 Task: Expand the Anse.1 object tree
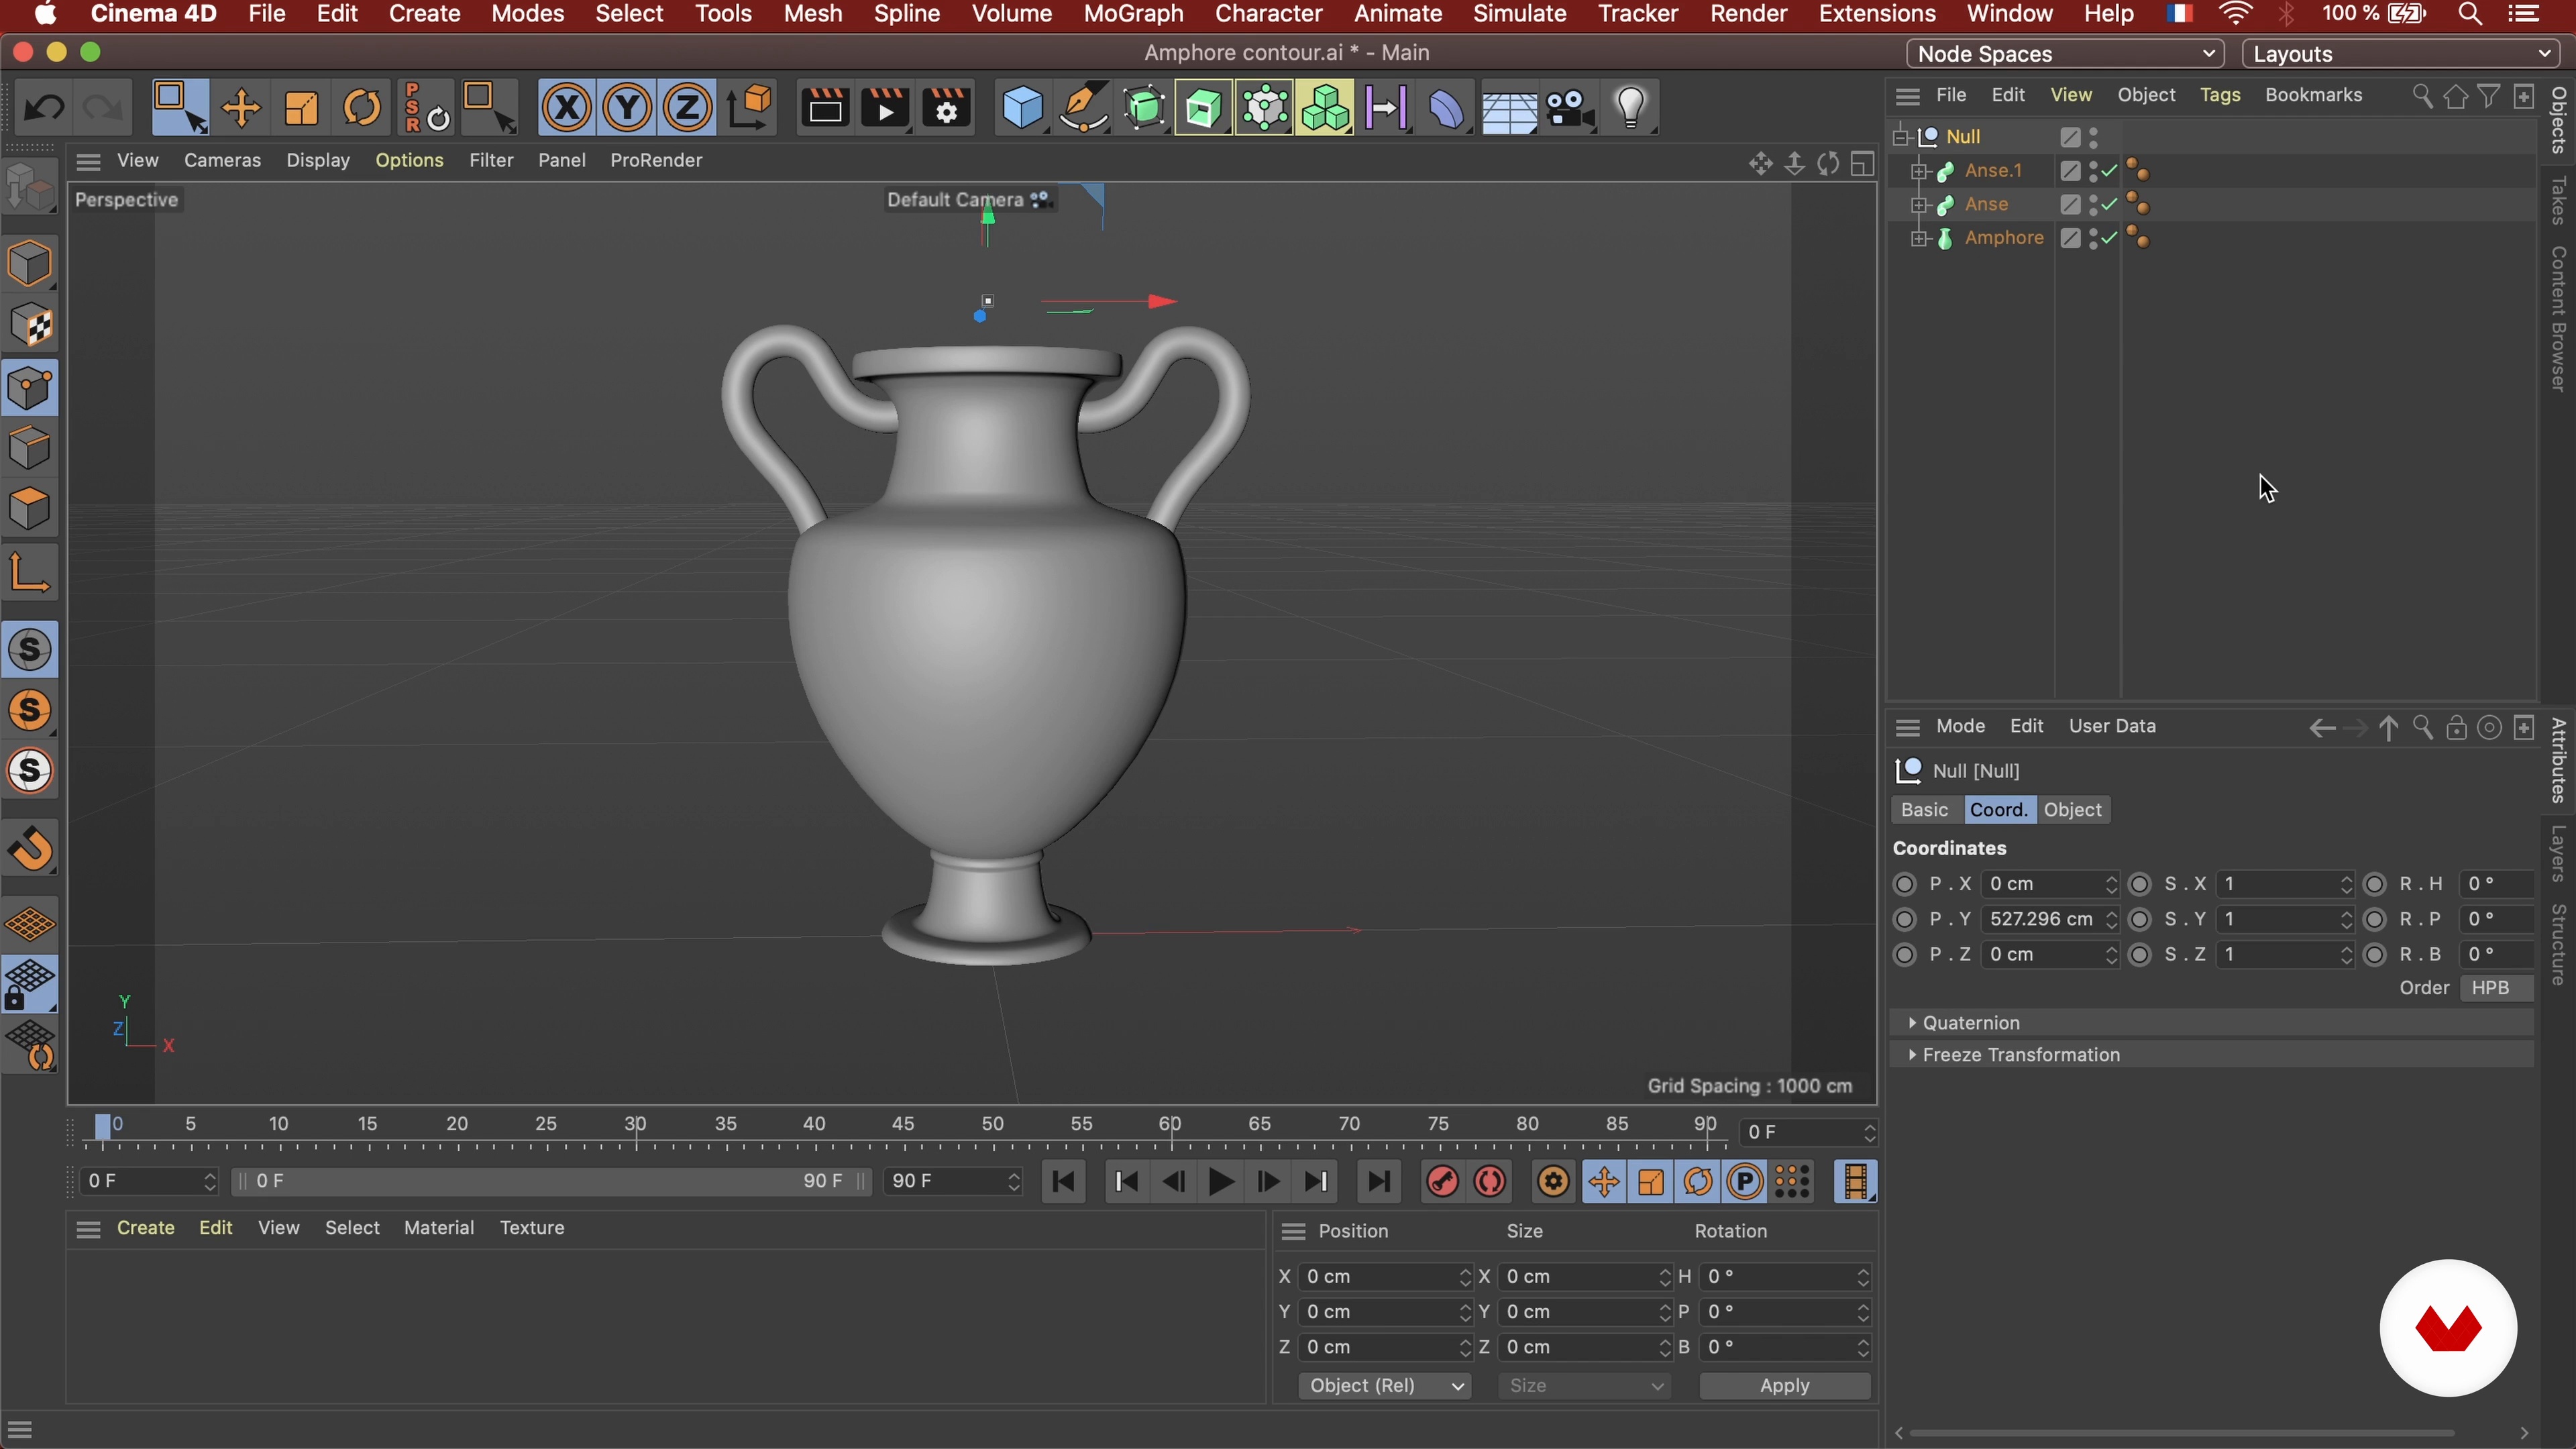[x=1919, y=171]
